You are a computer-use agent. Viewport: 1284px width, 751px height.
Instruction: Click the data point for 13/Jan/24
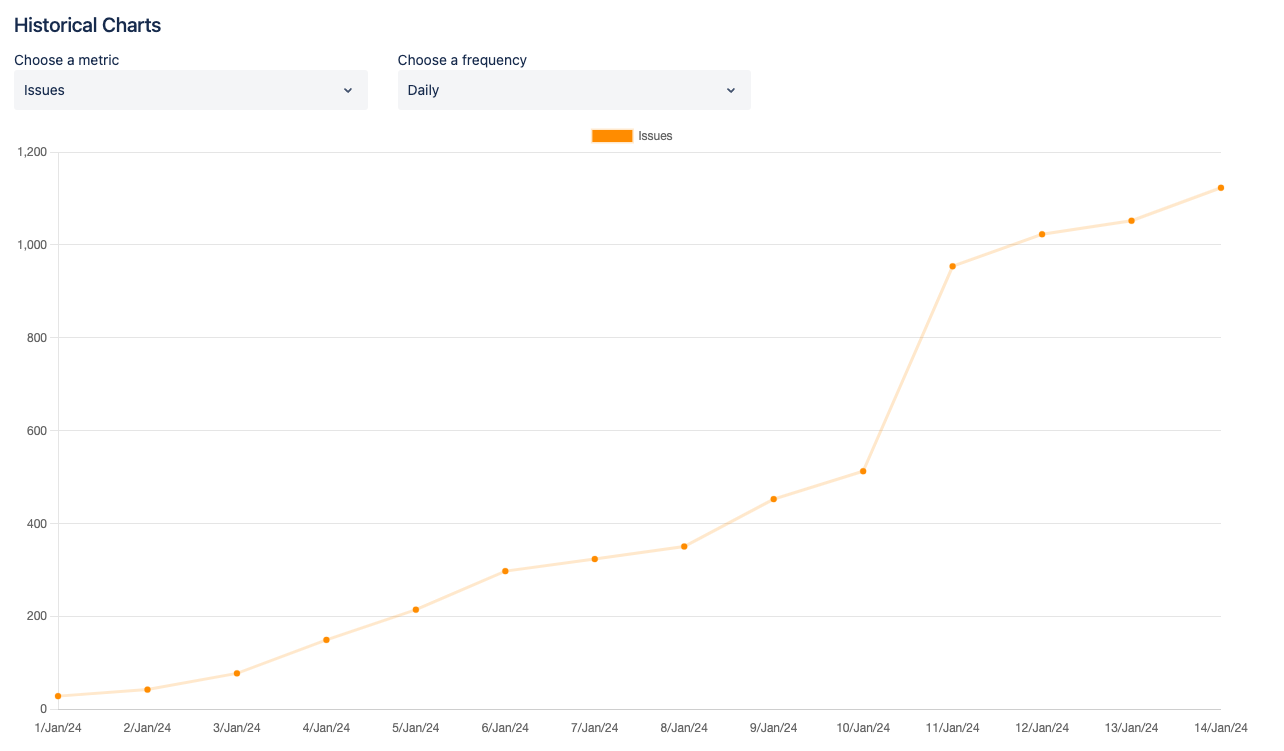point(1131,221)
